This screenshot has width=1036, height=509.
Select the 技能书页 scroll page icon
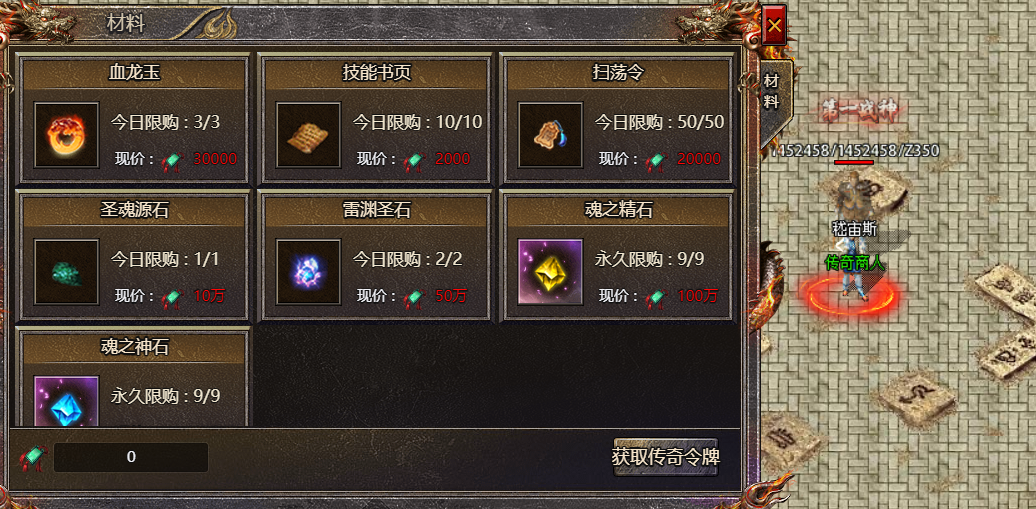(308, 134)
